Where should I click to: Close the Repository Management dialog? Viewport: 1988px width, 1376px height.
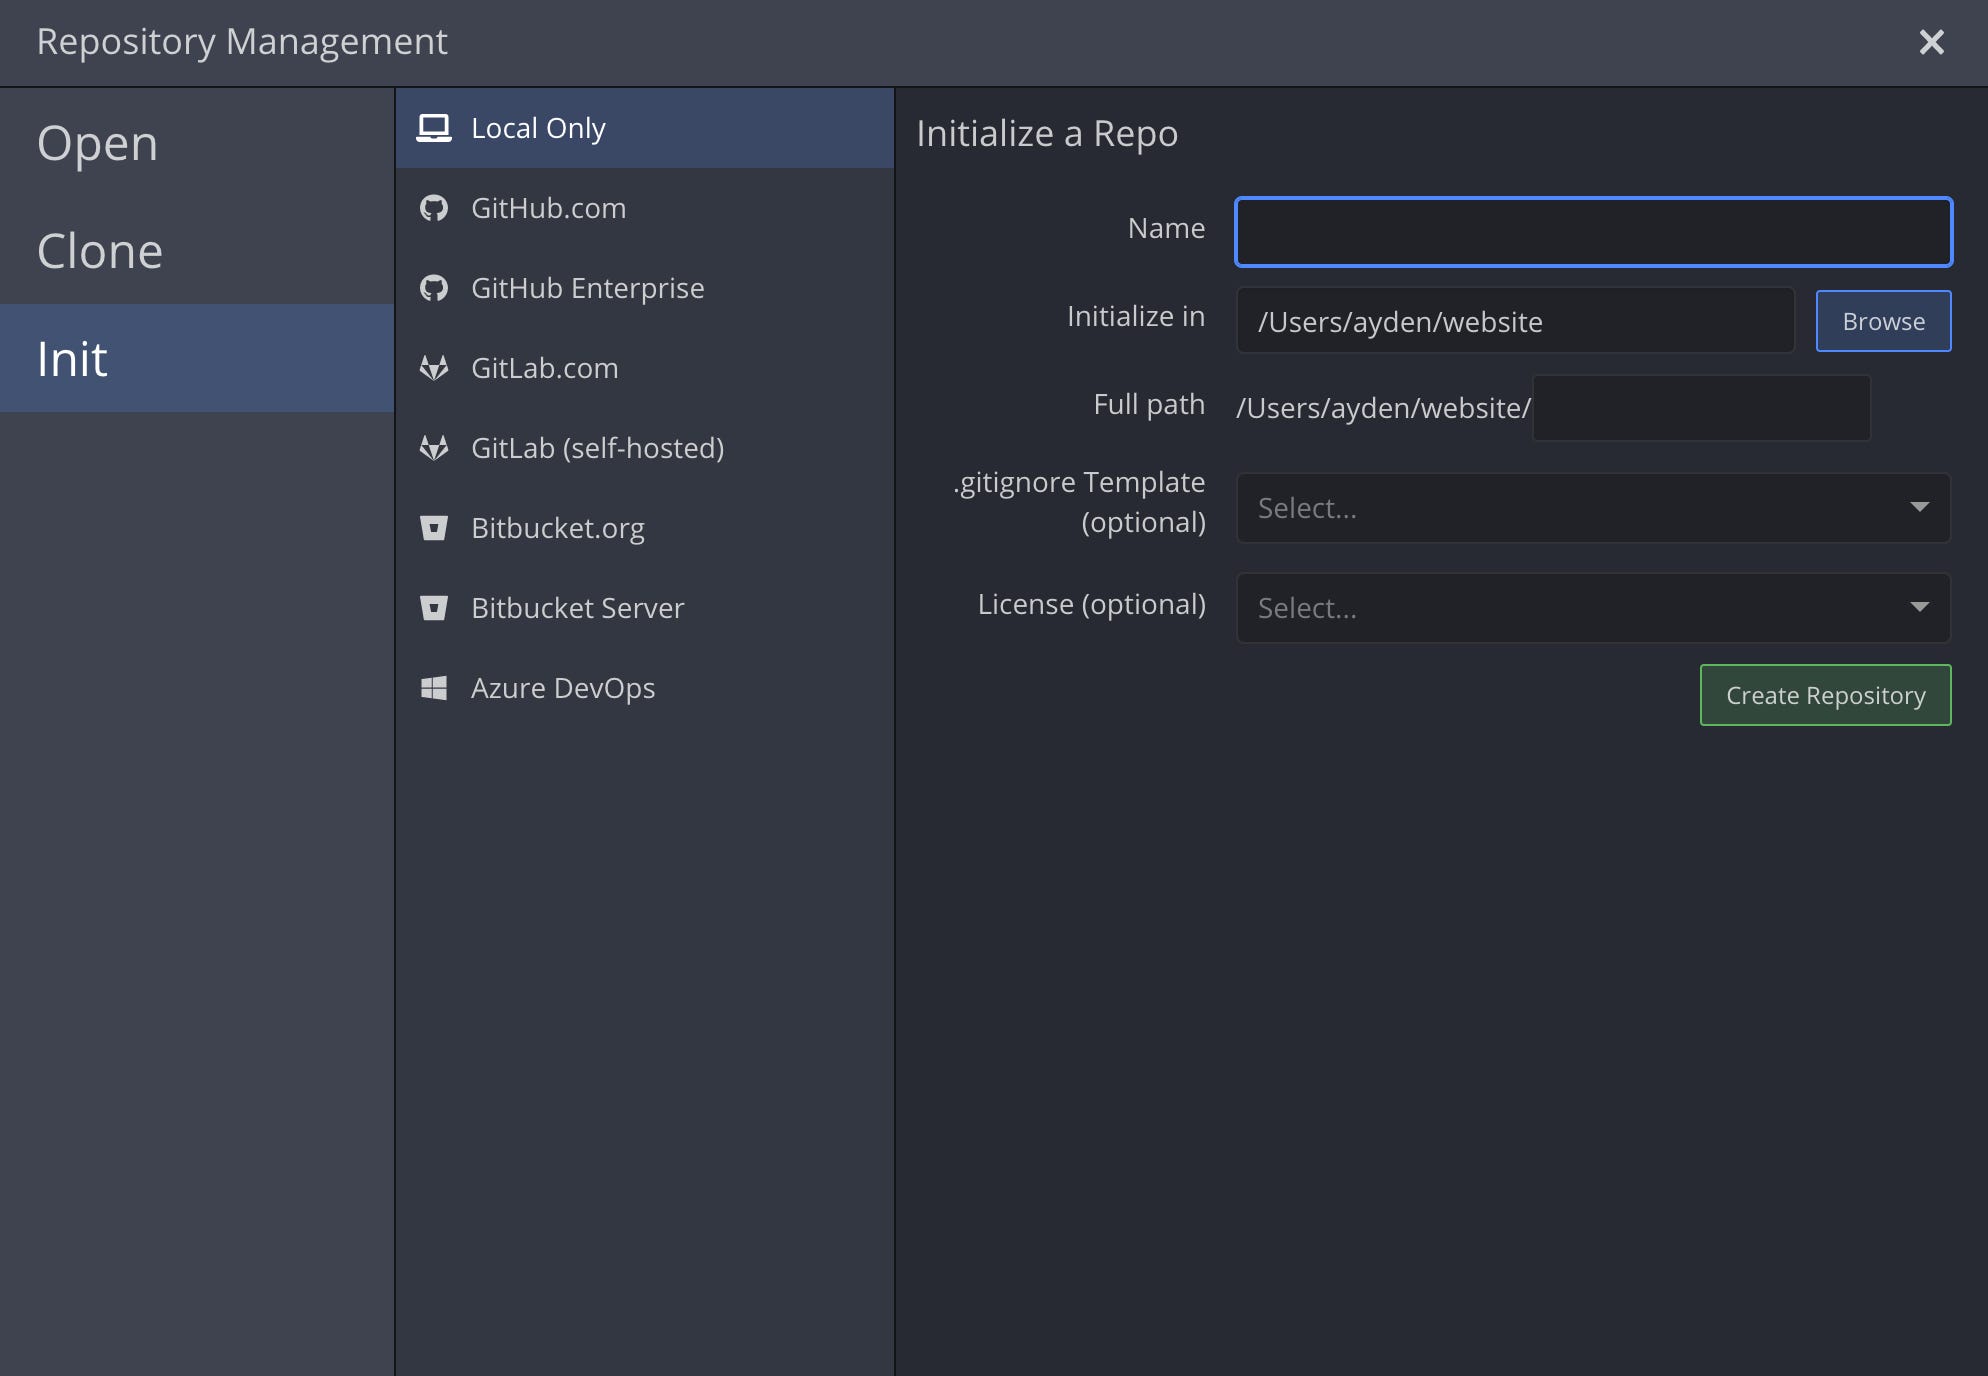[1931, 42]
